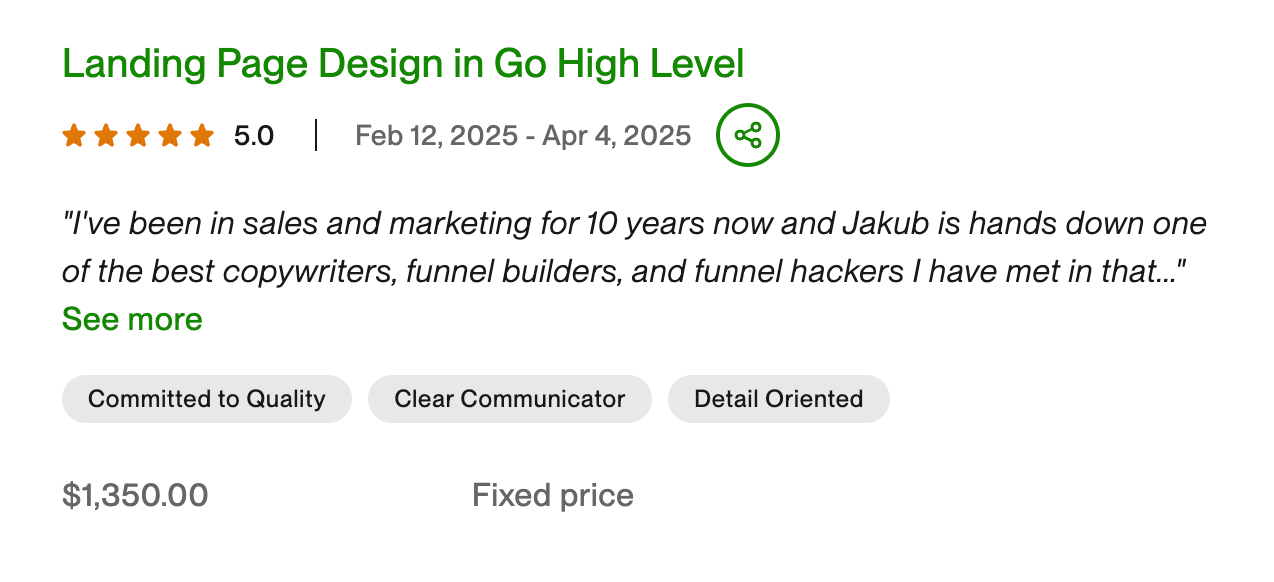Click the Fixed price label
Image resolution: width=1274 pixels, height=582 pixels.
click(x=552, y=495)
